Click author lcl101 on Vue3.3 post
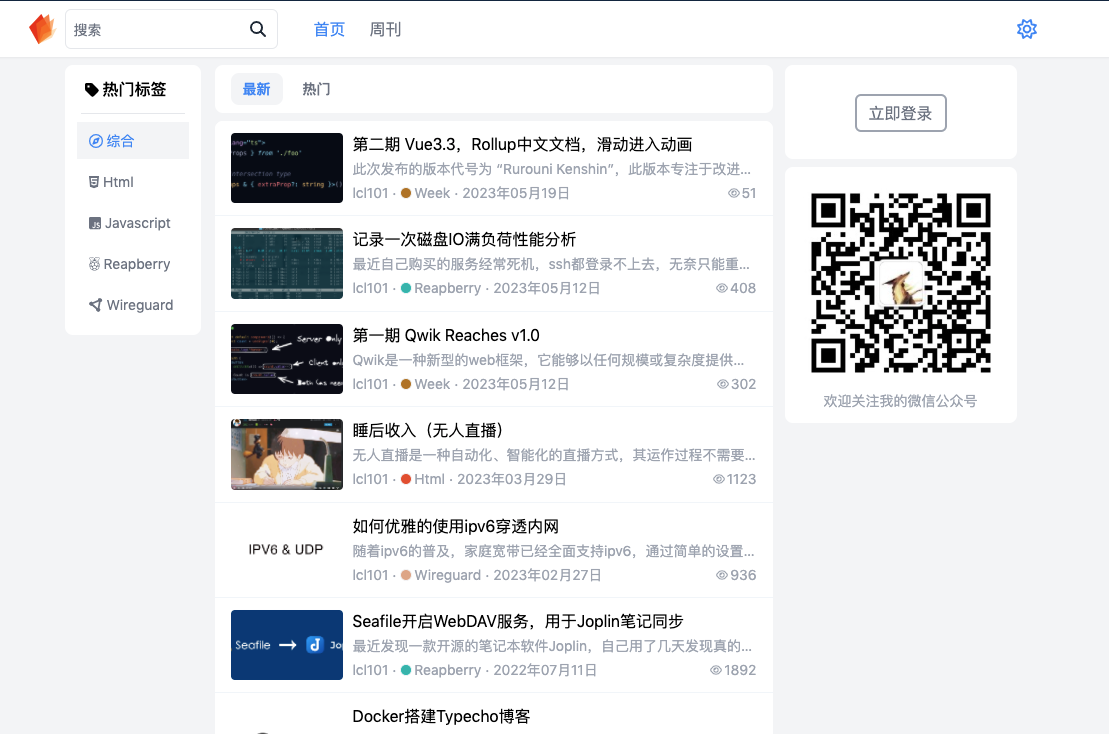The height and width of the screenshot is (734, 1109). click(x=371, y=193)
